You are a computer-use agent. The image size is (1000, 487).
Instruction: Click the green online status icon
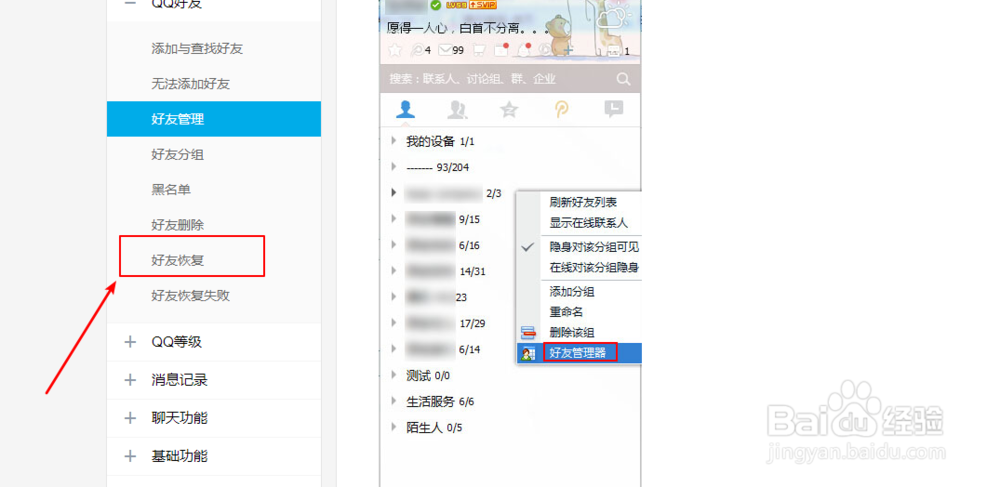coord(436,4)
